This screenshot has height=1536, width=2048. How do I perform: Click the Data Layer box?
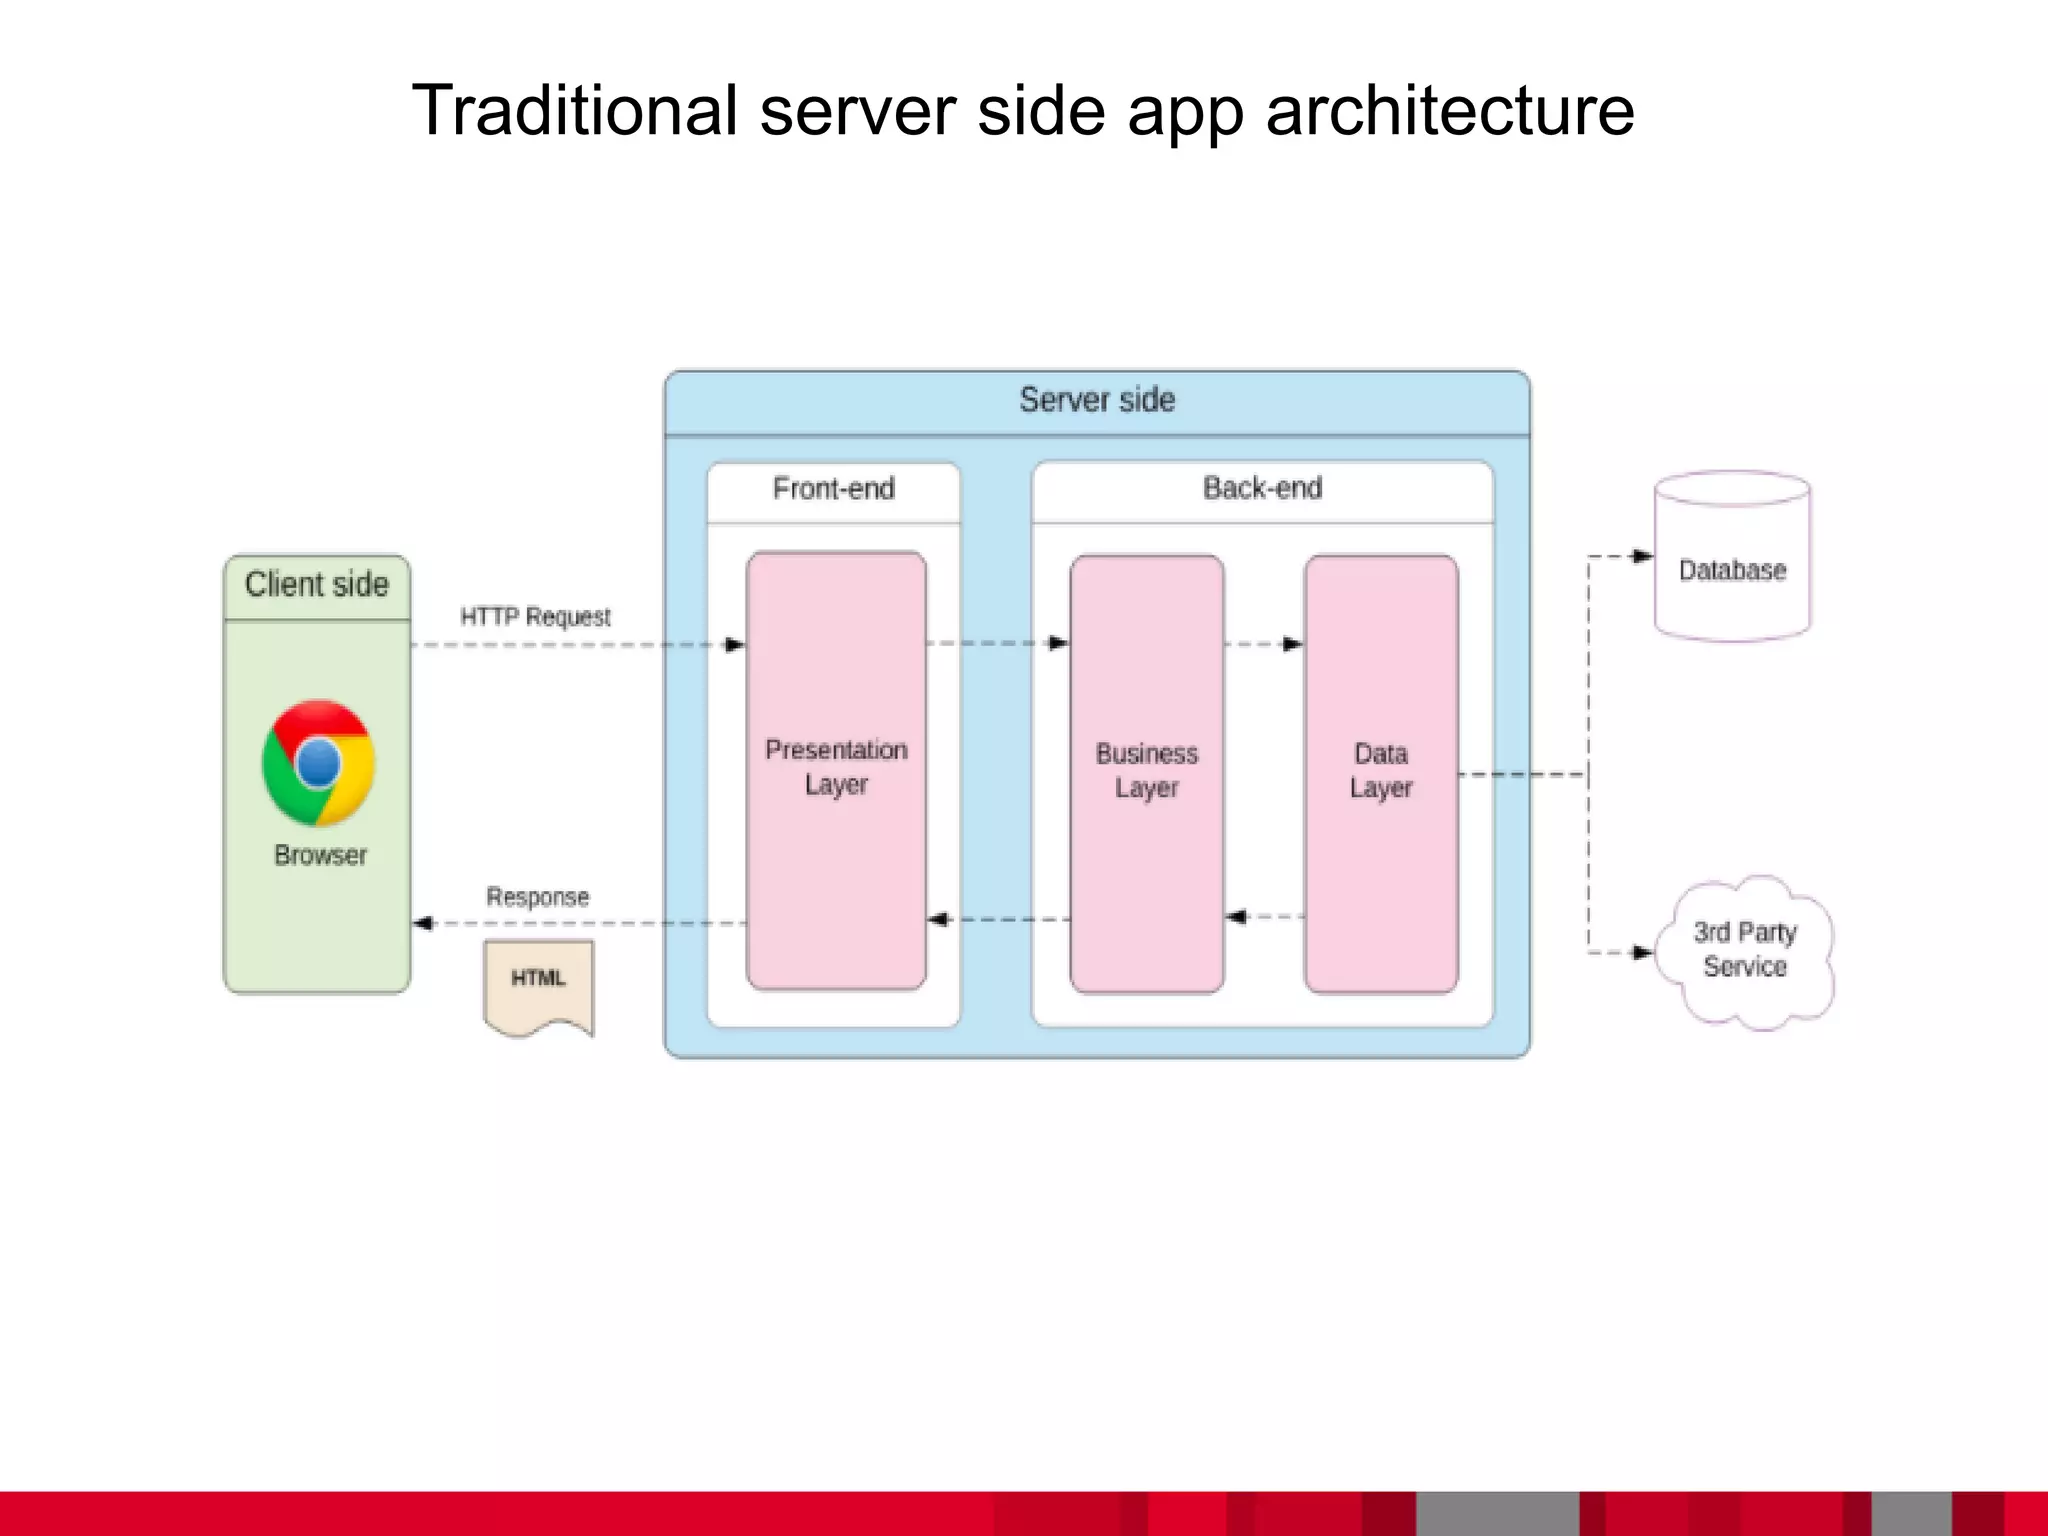[1380, 772]
